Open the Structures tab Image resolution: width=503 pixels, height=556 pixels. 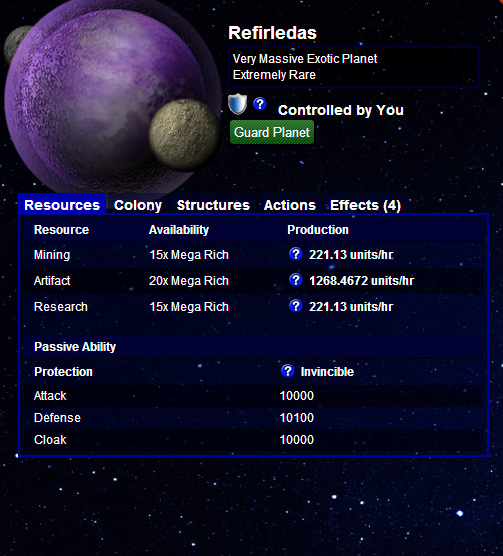pyautogui.click(x=213, y=205)
